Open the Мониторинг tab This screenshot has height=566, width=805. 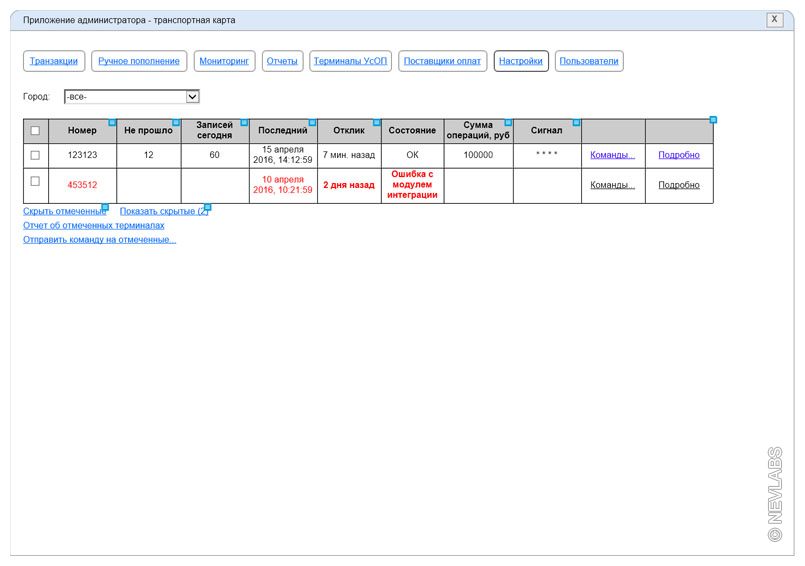(x=225, y=61)
